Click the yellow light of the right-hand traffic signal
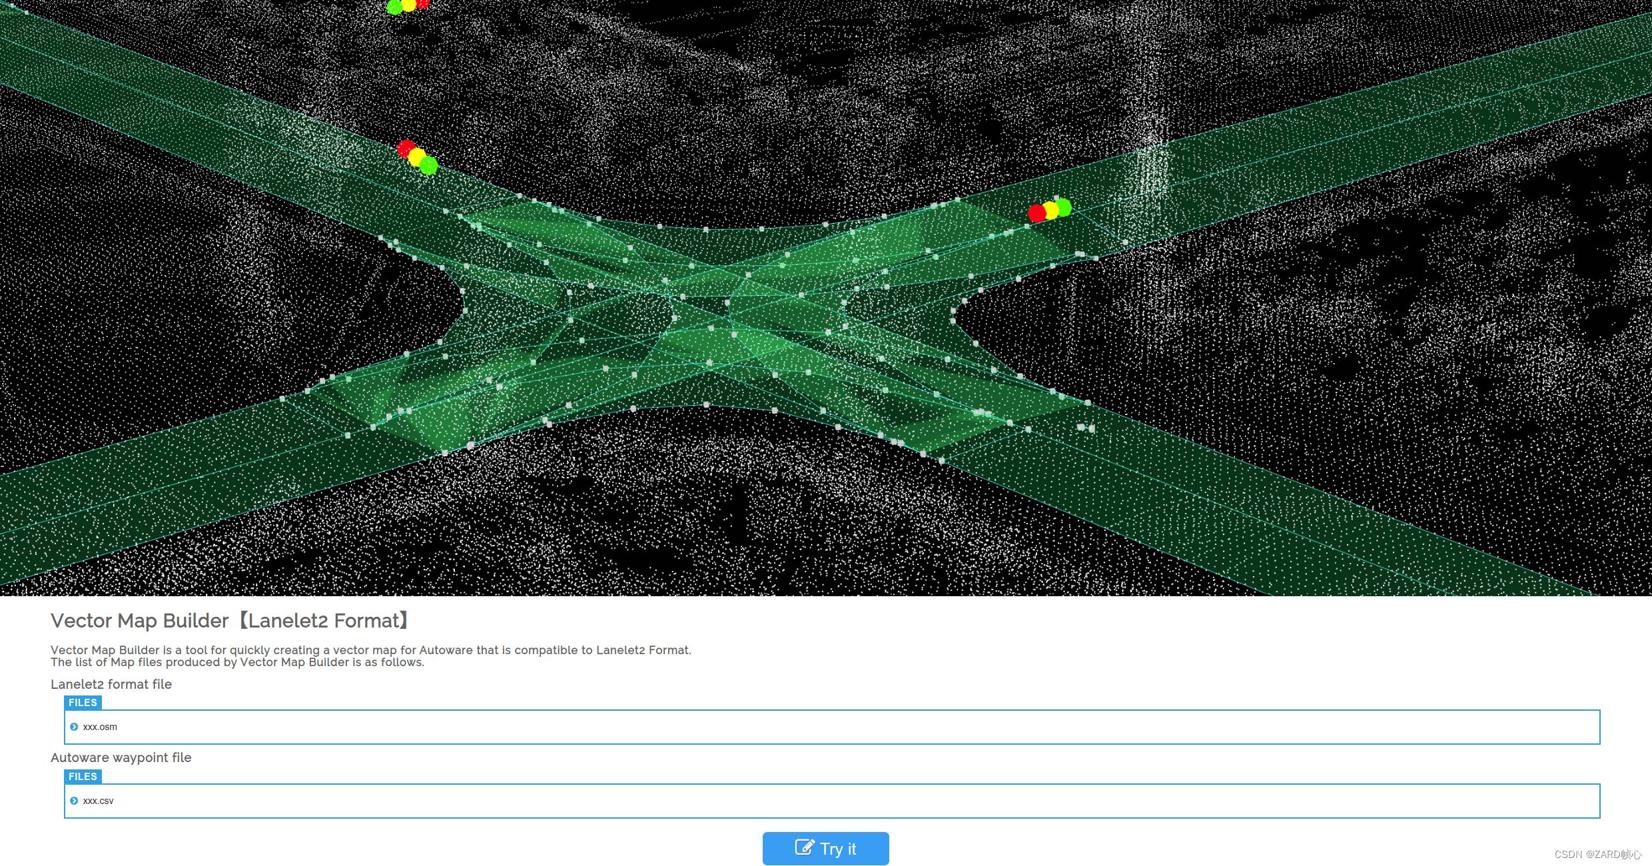 click(x=1050, y=211)
